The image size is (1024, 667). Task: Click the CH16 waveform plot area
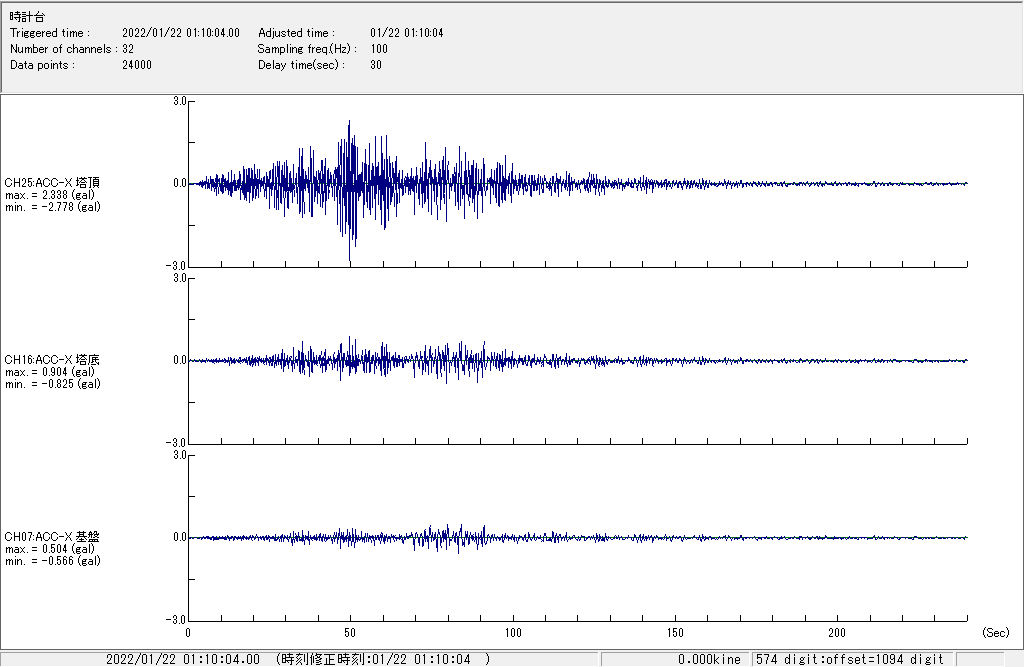[576, 360]
